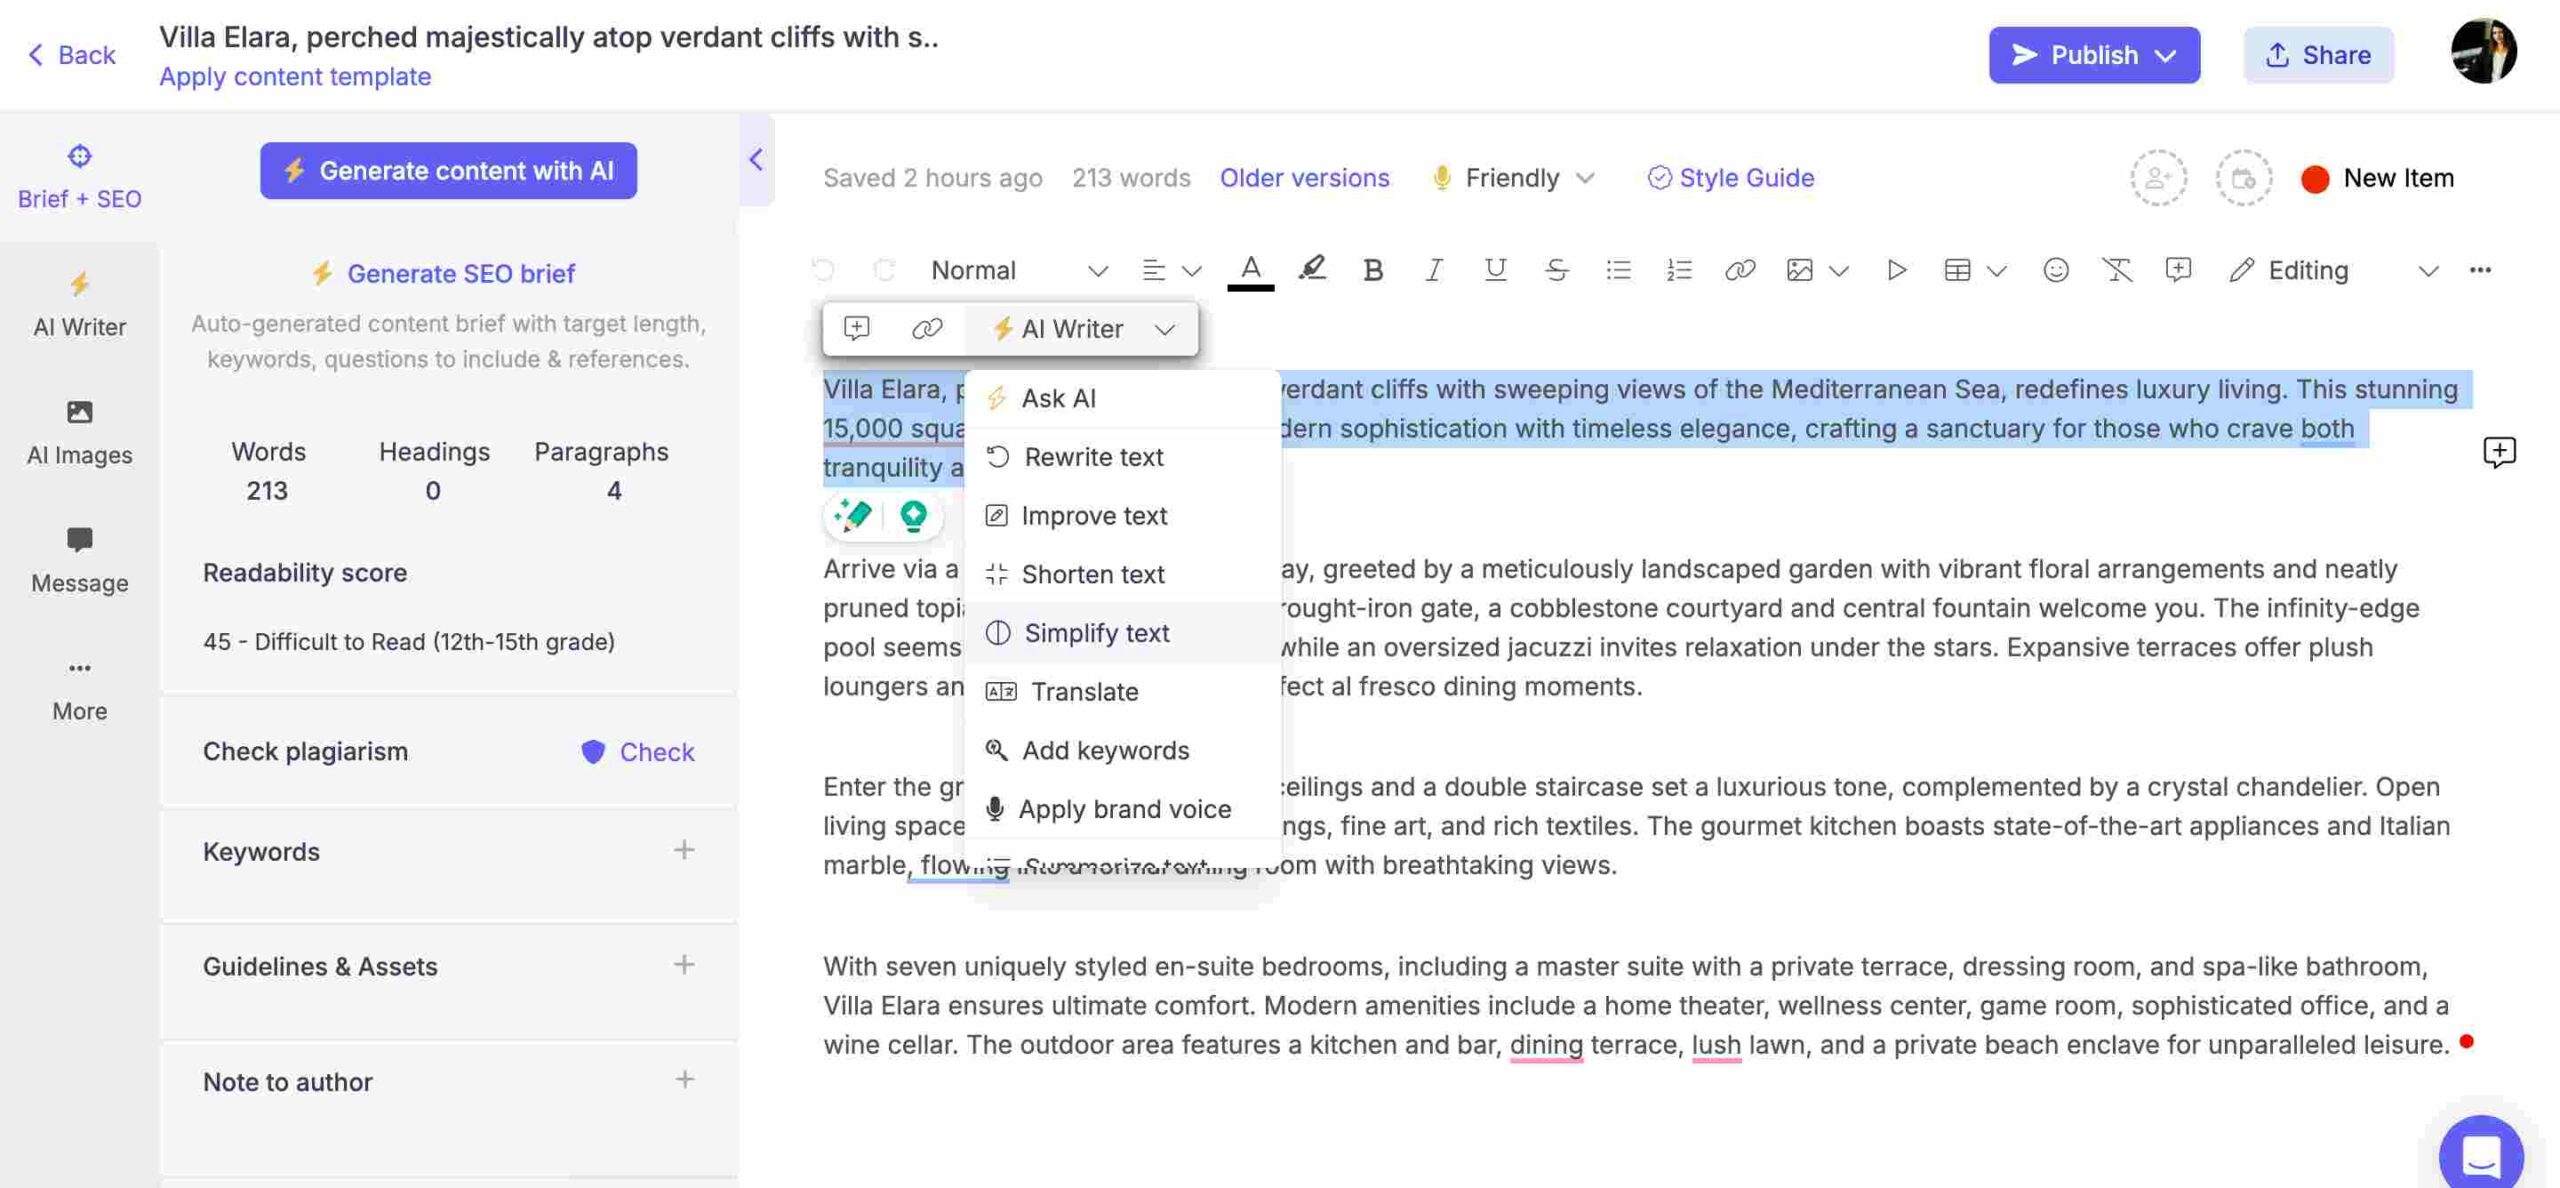
Task: Click the Simplify text menu option
Action: pos(1097,632)
